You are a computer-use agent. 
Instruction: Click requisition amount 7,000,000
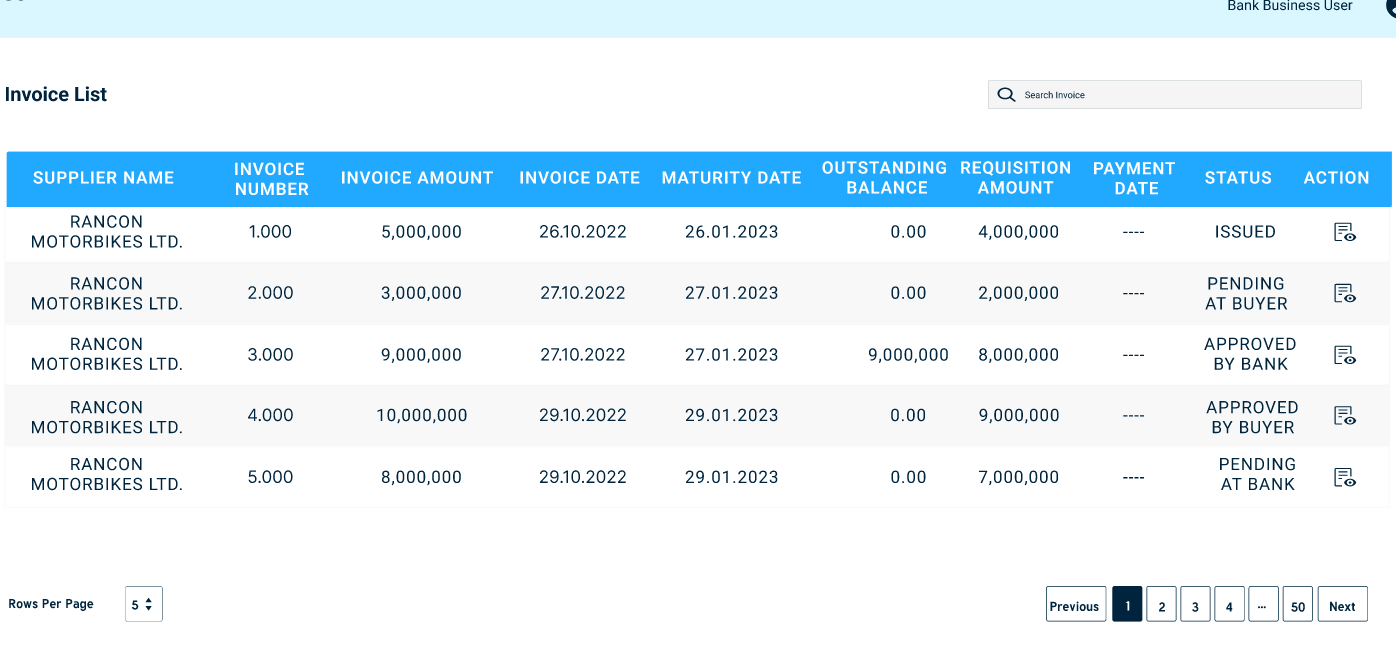[1018, 477]
